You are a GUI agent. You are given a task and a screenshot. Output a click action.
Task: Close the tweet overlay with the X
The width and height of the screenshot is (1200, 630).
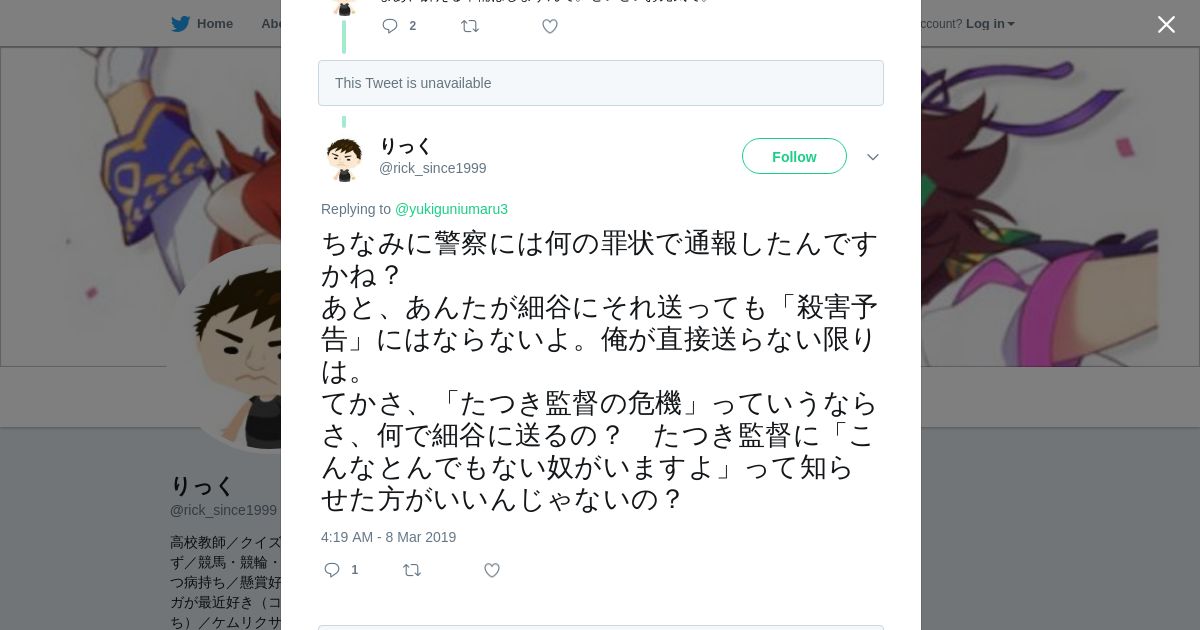[x=1166, y=24]
